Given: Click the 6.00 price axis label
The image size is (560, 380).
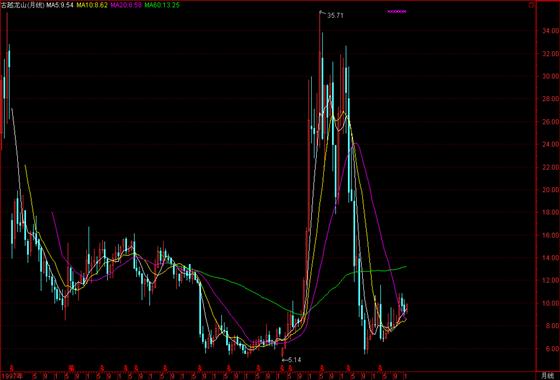Looking at the screenshot, I should click(551, 349).
